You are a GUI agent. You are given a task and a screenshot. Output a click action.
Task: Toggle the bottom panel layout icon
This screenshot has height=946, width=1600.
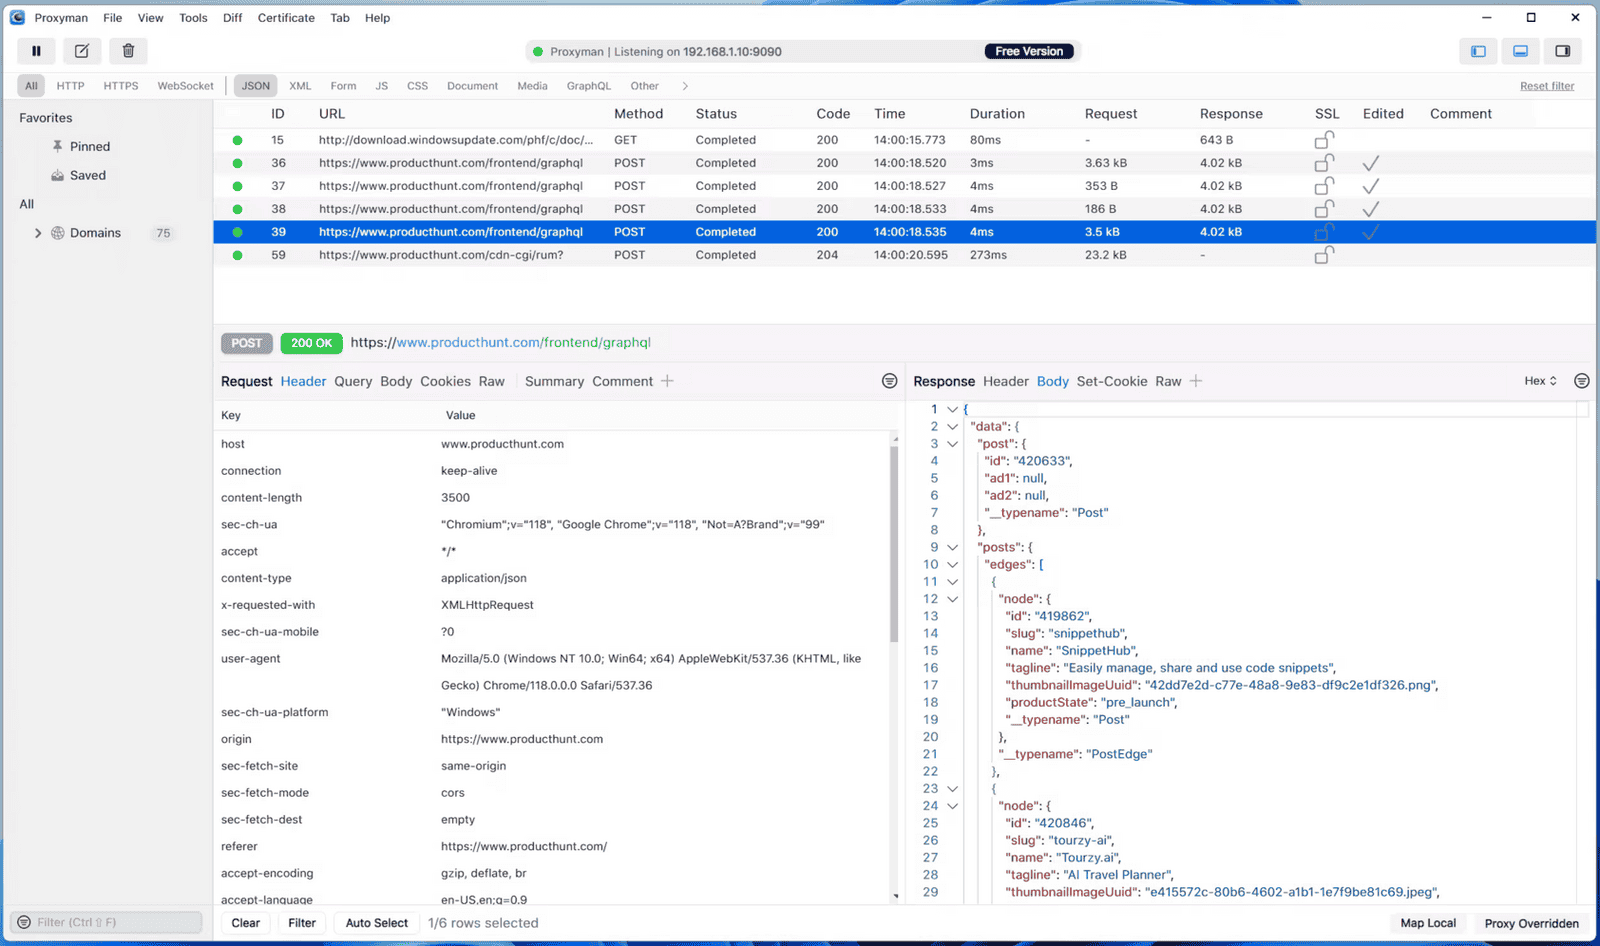tap(1520, 51)
